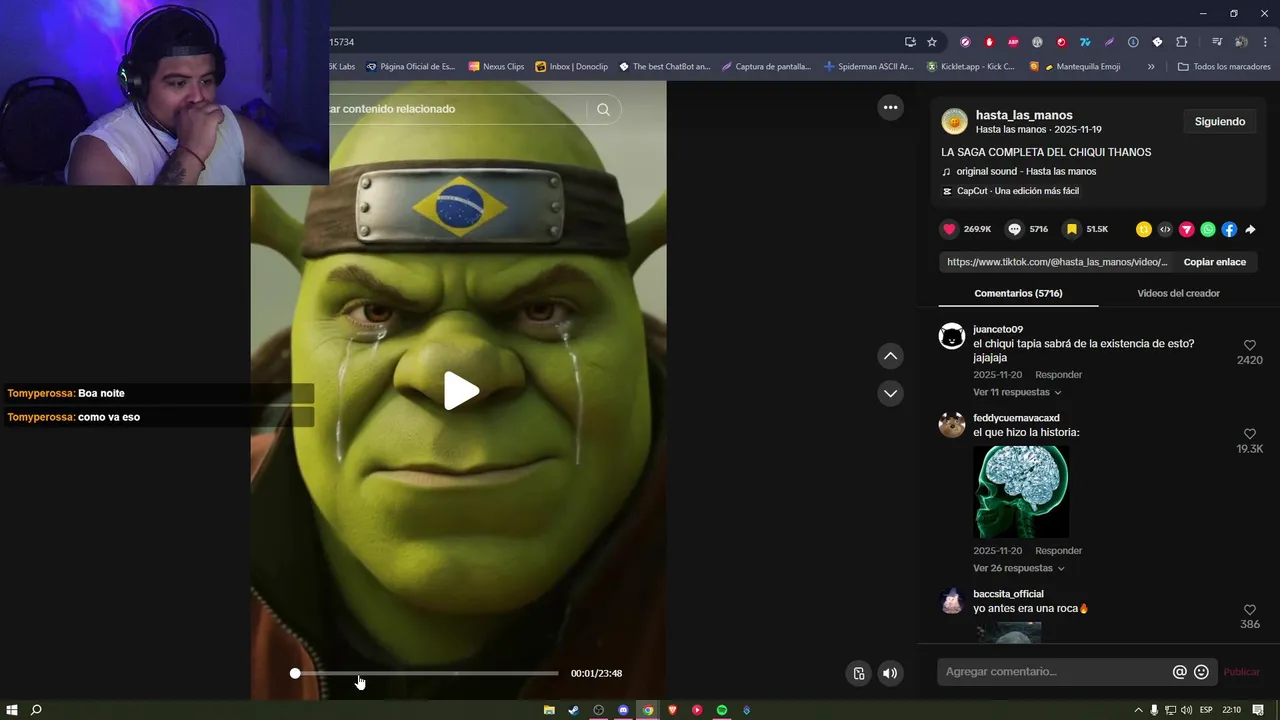
Task: Save video with the yellow bookmark icon
Action: 1072,229
